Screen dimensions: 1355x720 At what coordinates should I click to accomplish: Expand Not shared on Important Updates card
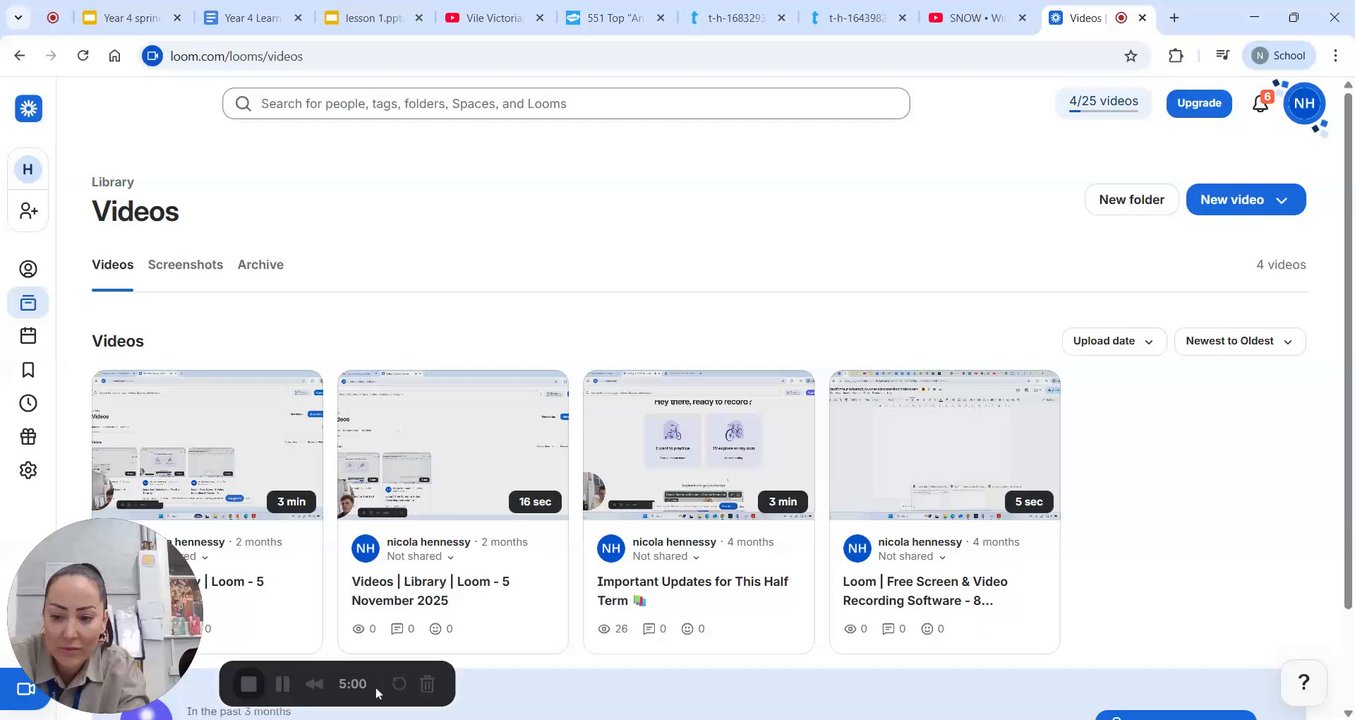666,557
